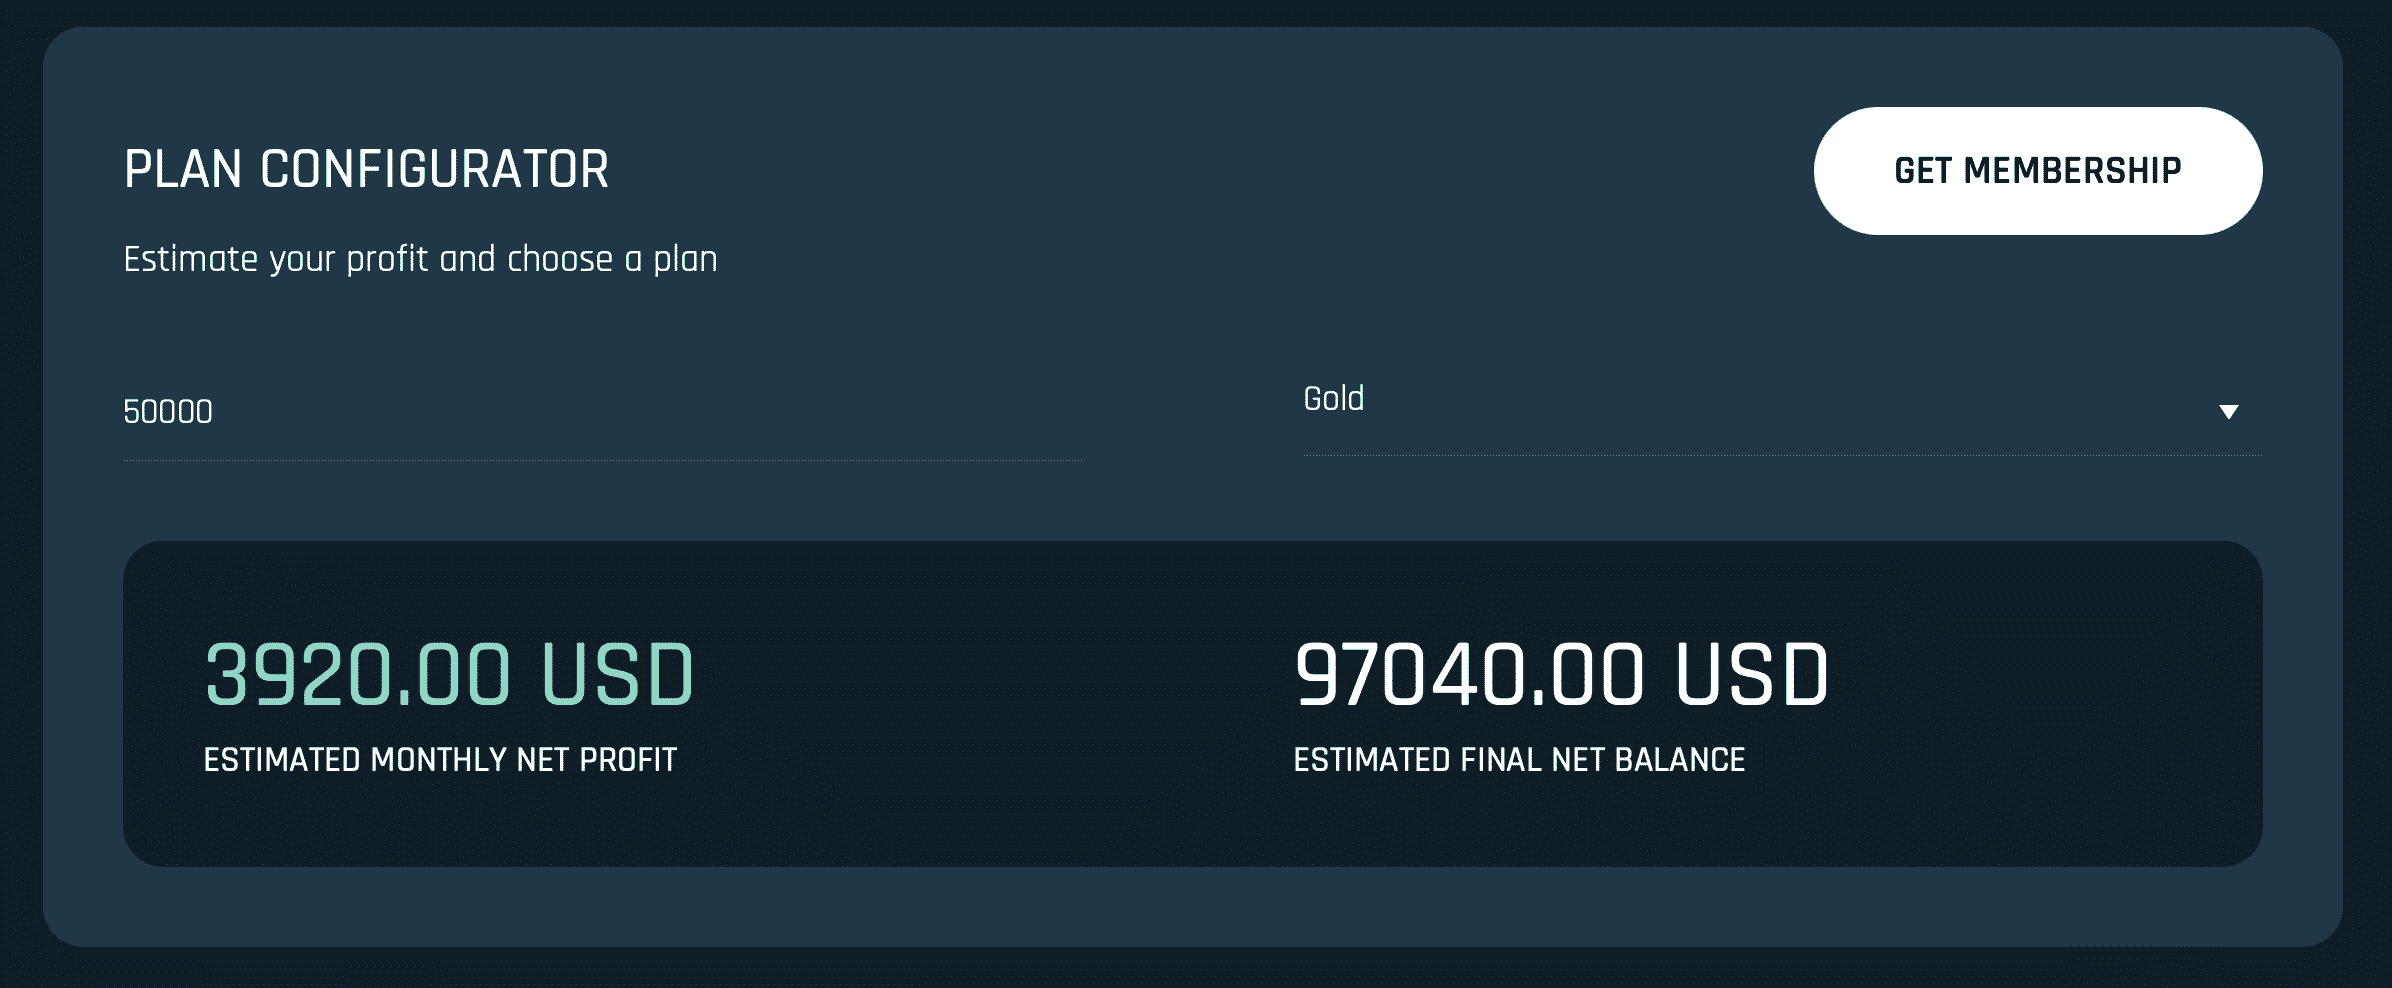Click the ESTIMATED MONTHLY NET PROFIT label
This screenshot has height=988, width=2392.
tap(440, 760)
